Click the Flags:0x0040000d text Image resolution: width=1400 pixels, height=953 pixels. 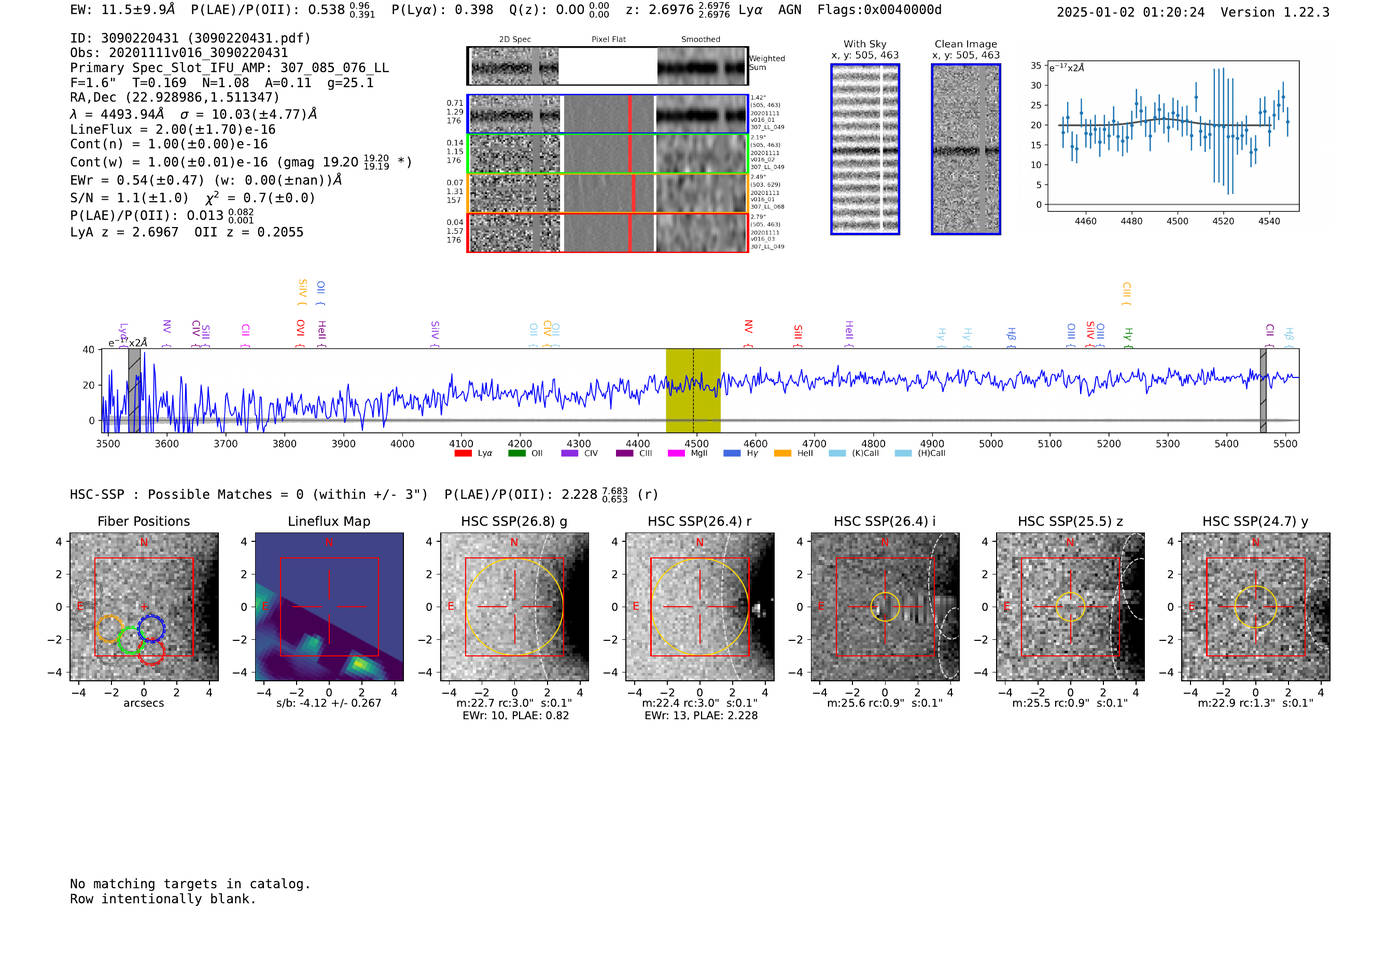pyautogui.click(x=880, y=10)
